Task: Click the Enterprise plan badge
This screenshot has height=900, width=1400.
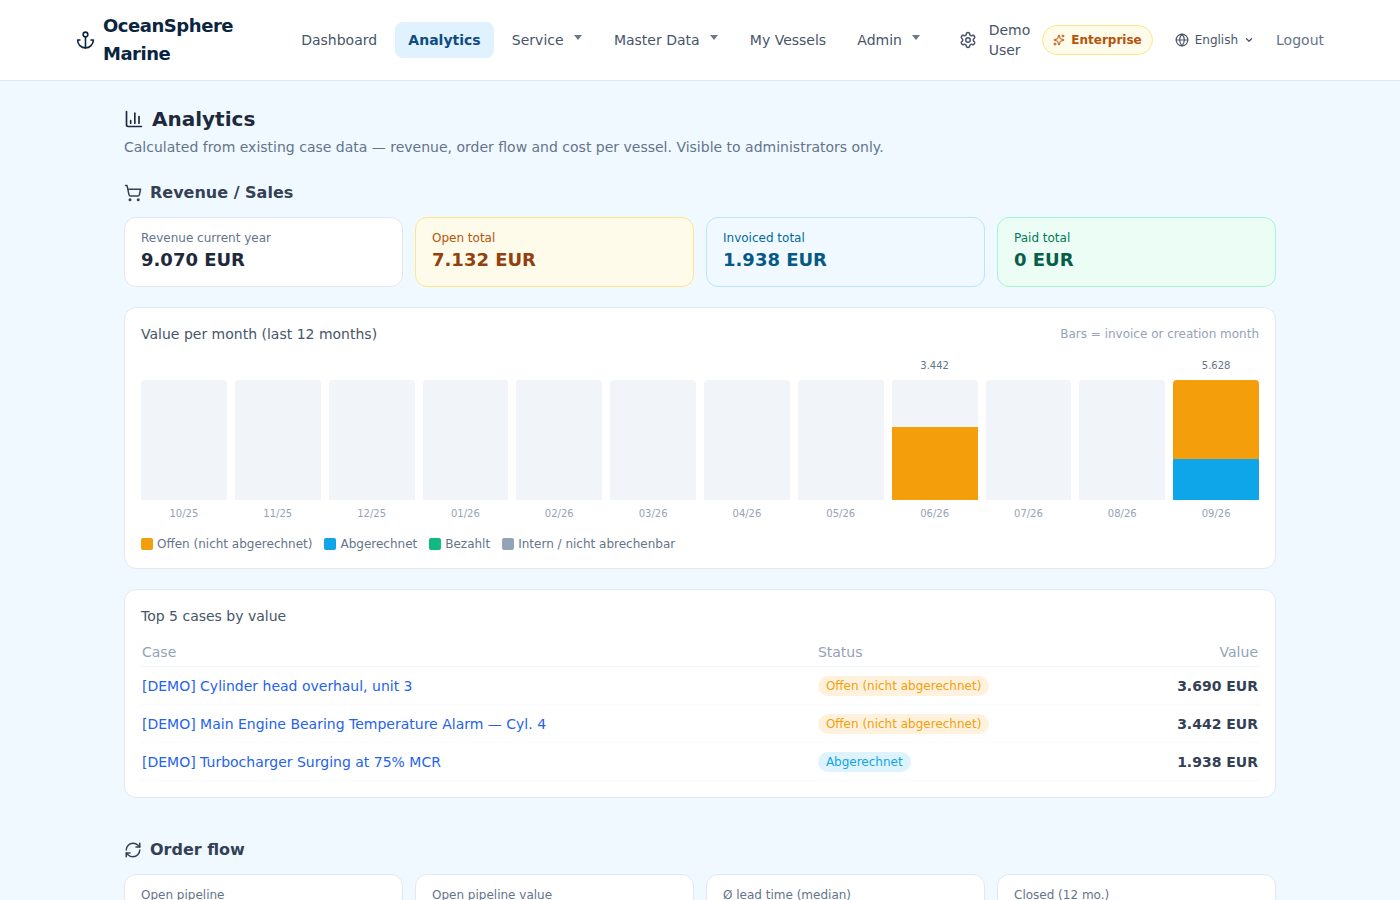Action: pos(1097,40)
